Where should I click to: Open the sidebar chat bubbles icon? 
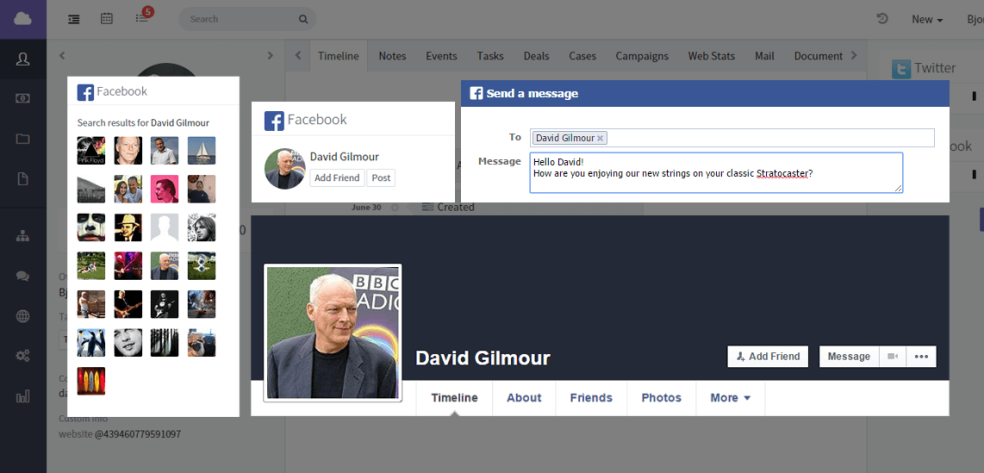point(22,276)
